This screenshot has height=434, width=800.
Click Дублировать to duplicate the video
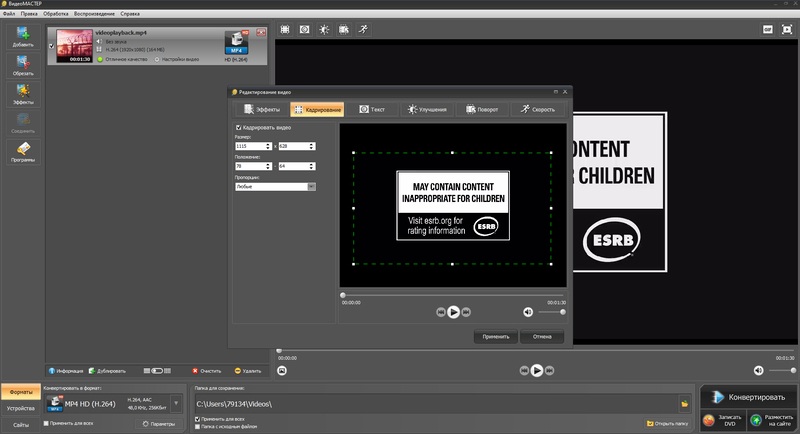(x=107, y=371)
